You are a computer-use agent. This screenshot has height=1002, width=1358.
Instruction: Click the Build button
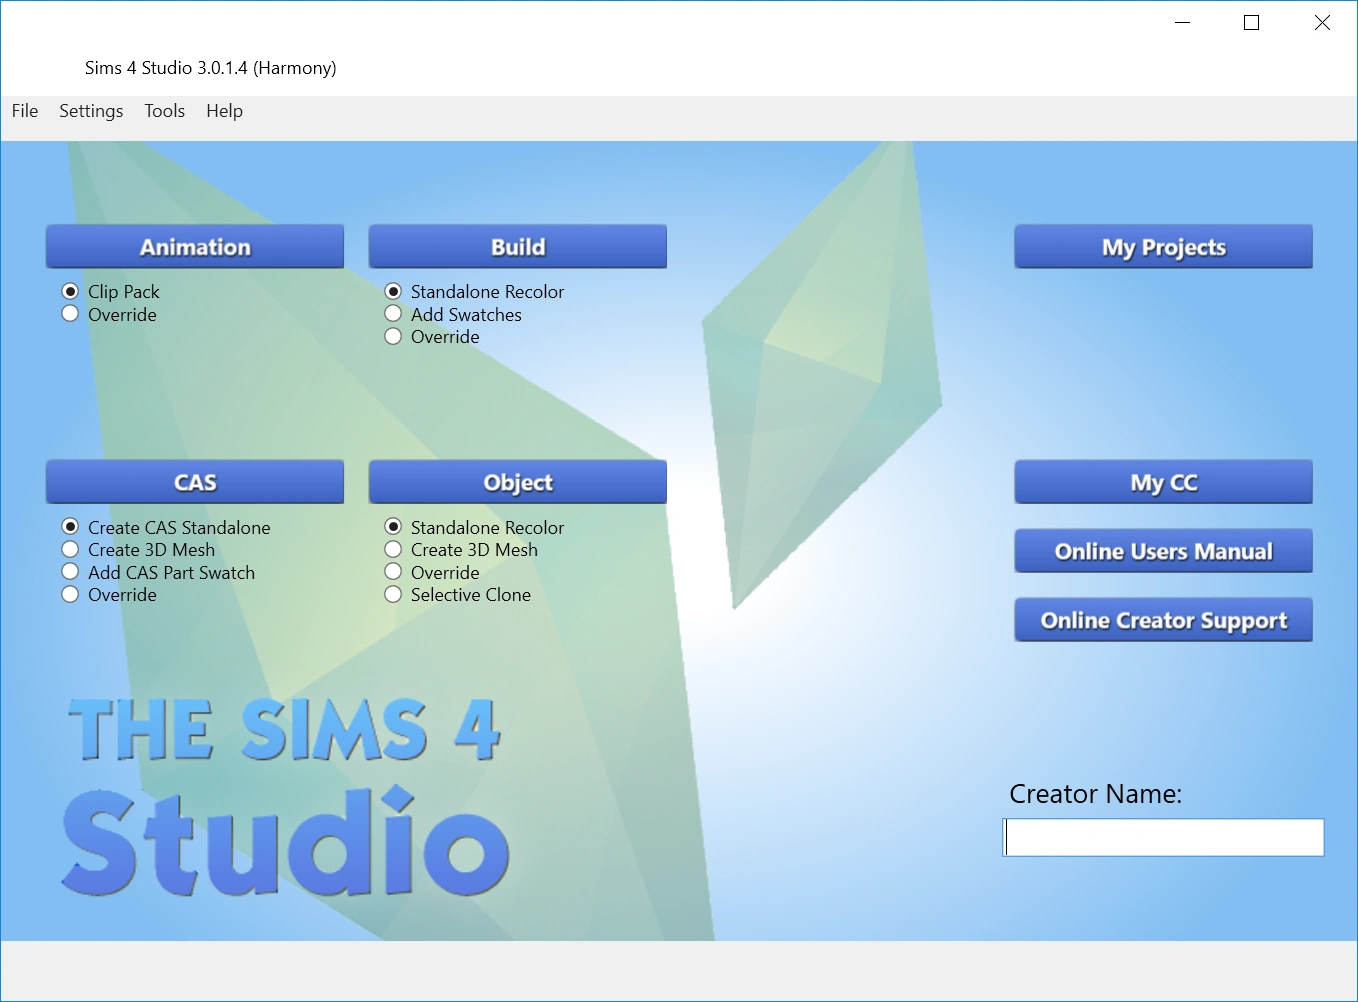(x=518, y=247)
